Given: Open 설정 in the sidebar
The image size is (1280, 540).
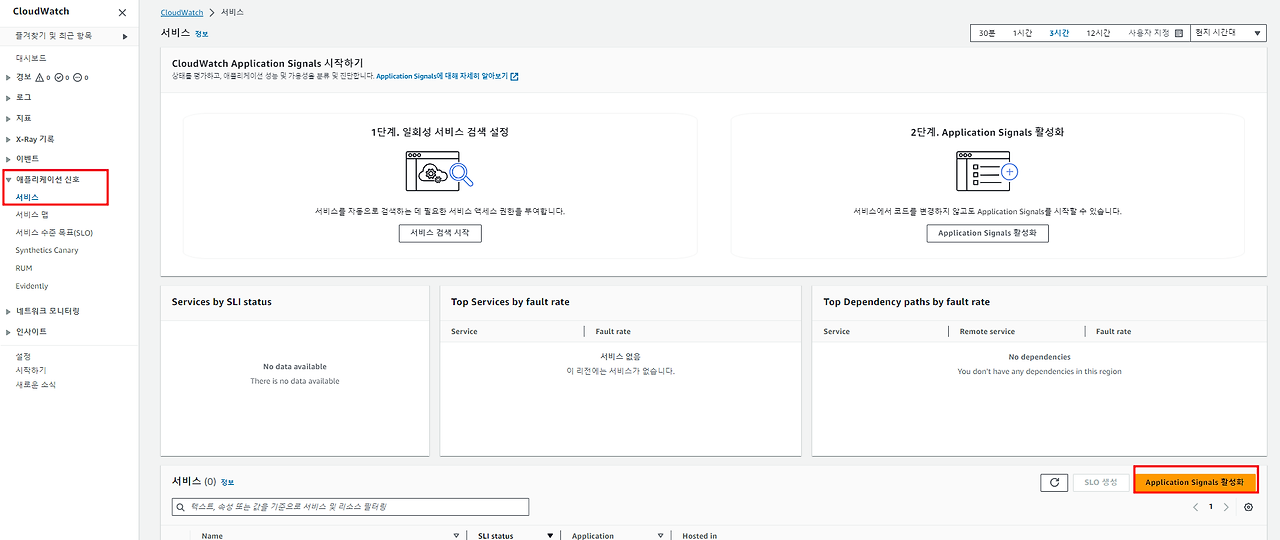Looking at the screenshot, I should coord(23,357).
